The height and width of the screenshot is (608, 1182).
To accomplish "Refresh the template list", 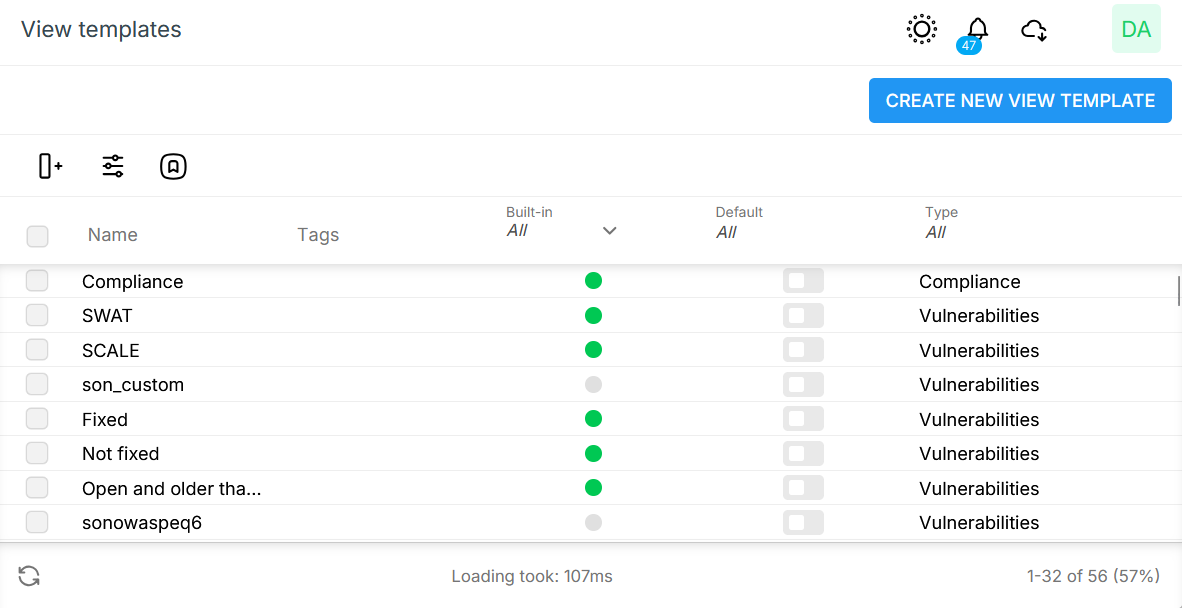I will click(29, 576).
